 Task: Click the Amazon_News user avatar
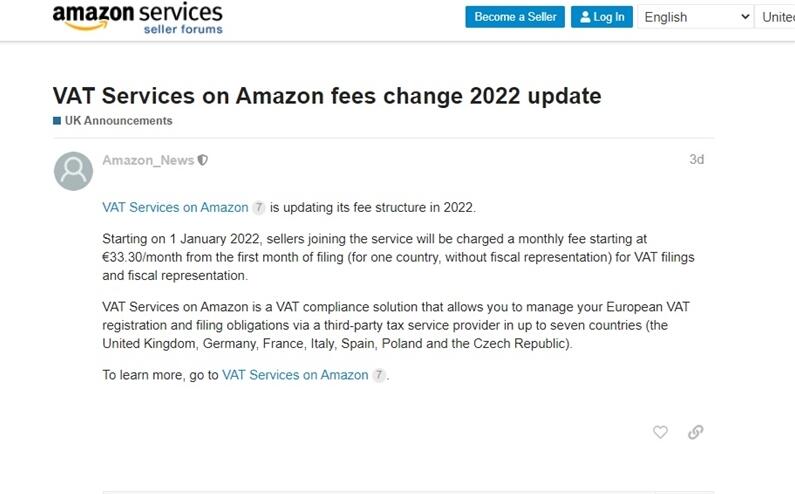pyautogui.click(x=74, y=171)
